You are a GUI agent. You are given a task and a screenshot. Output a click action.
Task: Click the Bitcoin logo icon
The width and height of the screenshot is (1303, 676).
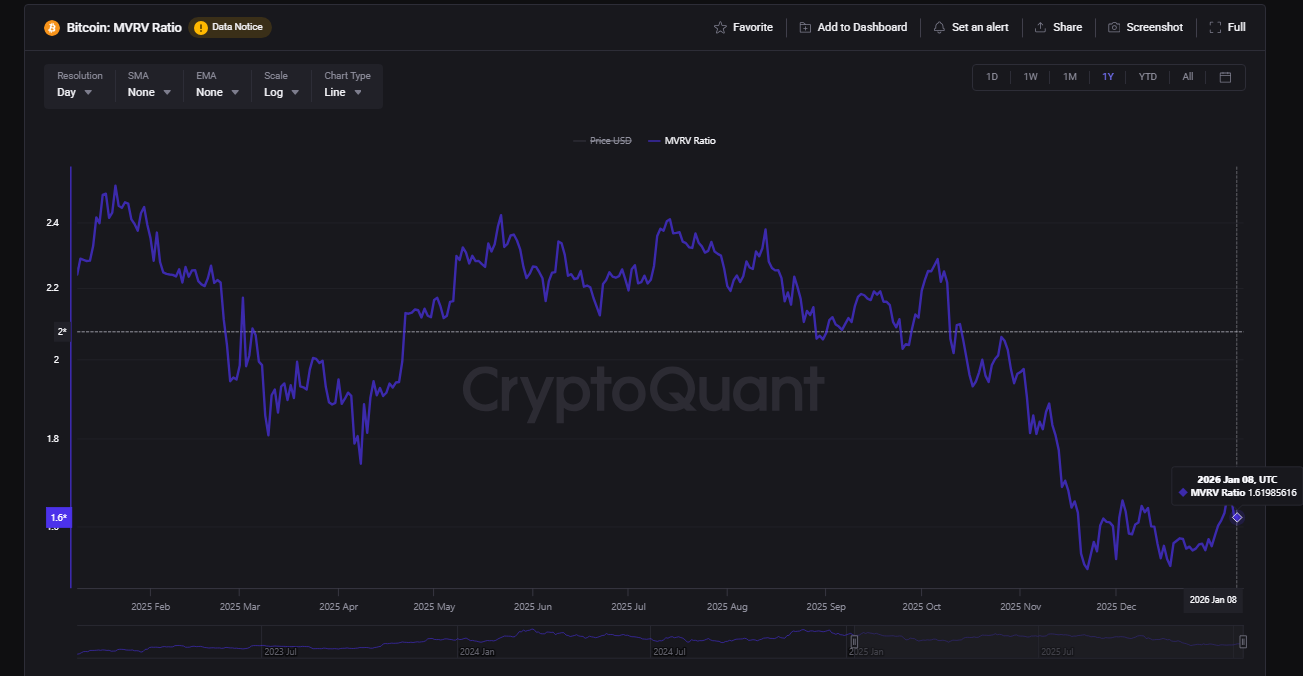(x=52, y=28)
